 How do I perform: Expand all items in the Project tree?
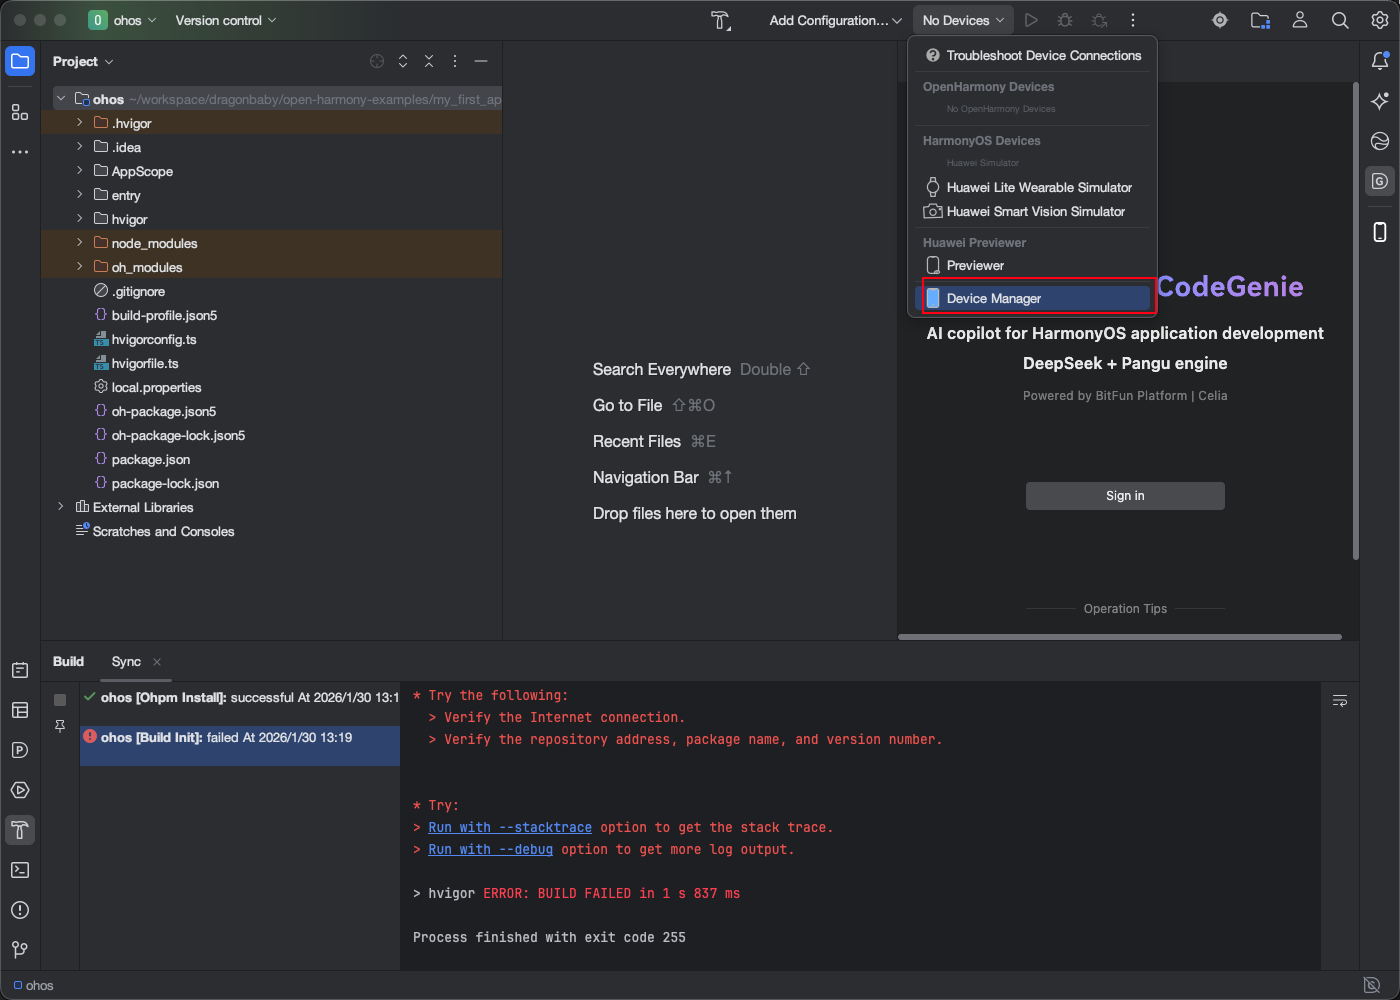click(x=403, y=61)
